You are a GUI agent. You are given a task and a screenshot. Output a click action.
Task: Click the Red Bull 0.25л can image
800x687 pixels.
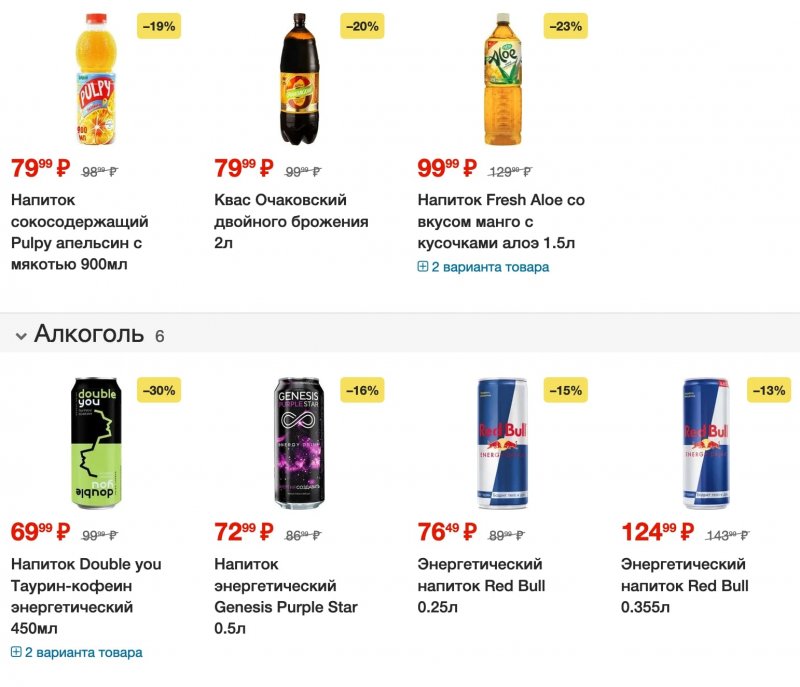502,443
